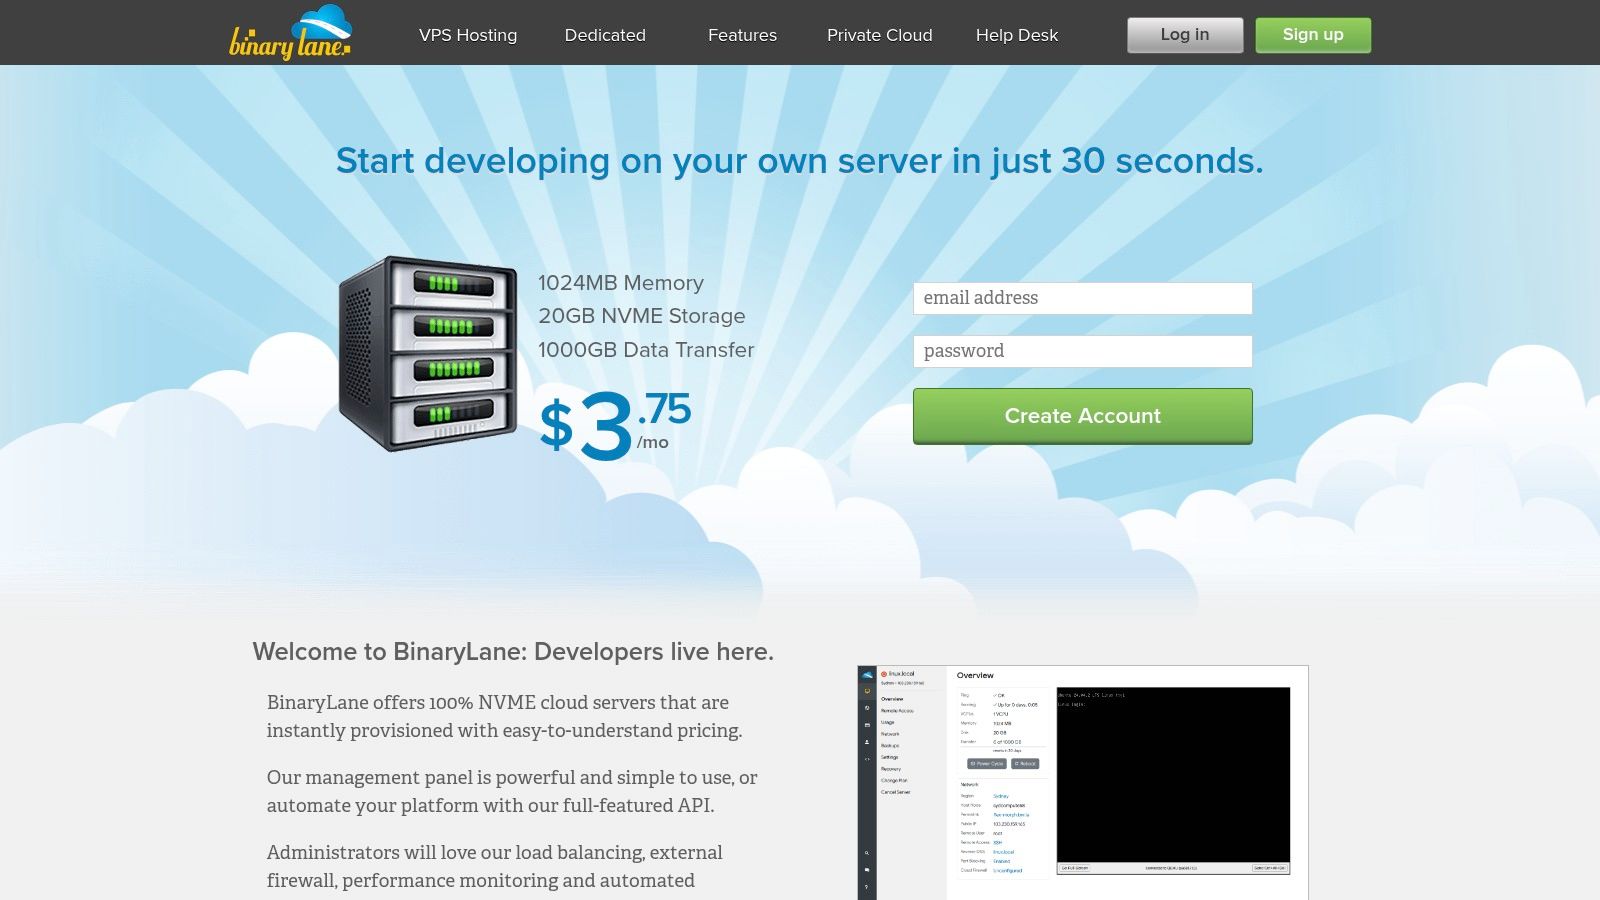Navigate to Private Cloud in the navbar
This screenshot has height=900, width=1600.
(x=879, y=35)
